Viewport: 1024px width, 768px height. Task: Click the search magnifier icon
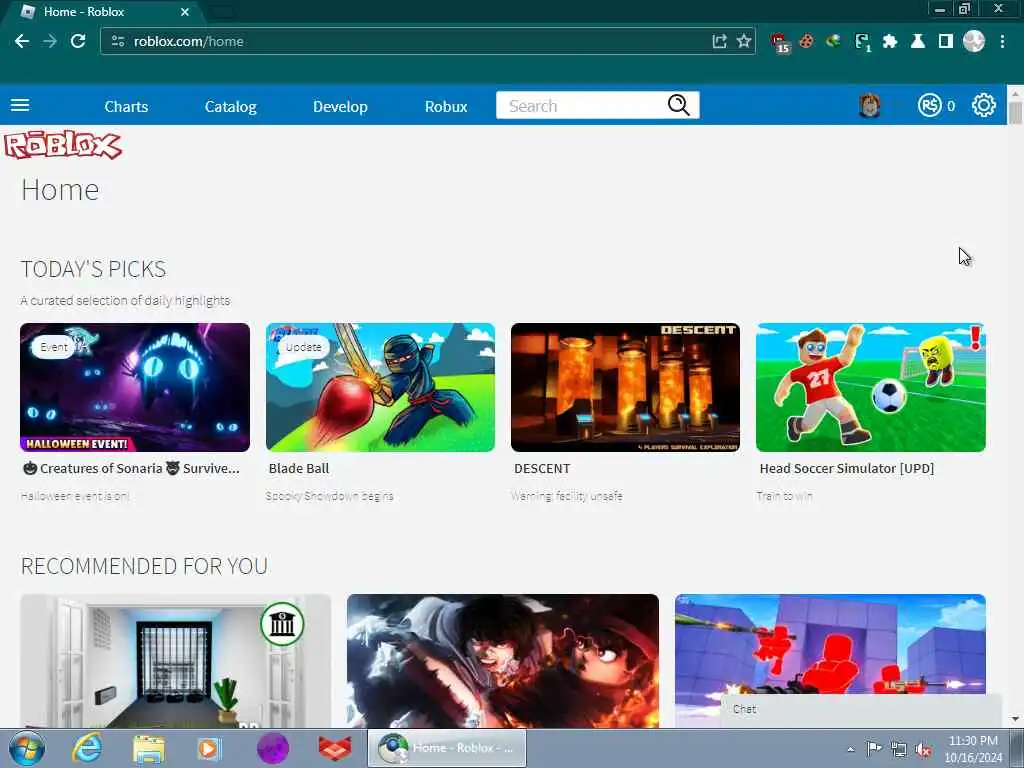point(679,105)
